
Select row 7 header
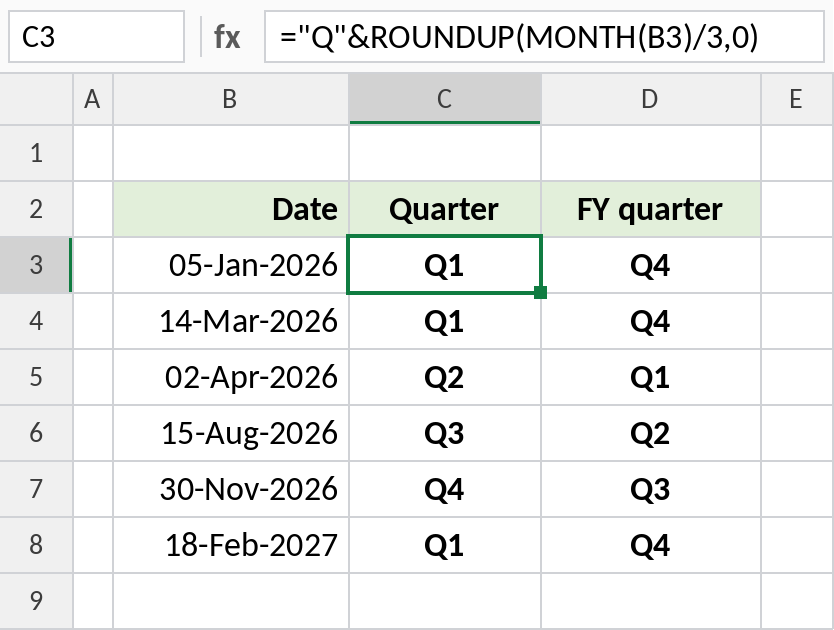pos(36,488)
